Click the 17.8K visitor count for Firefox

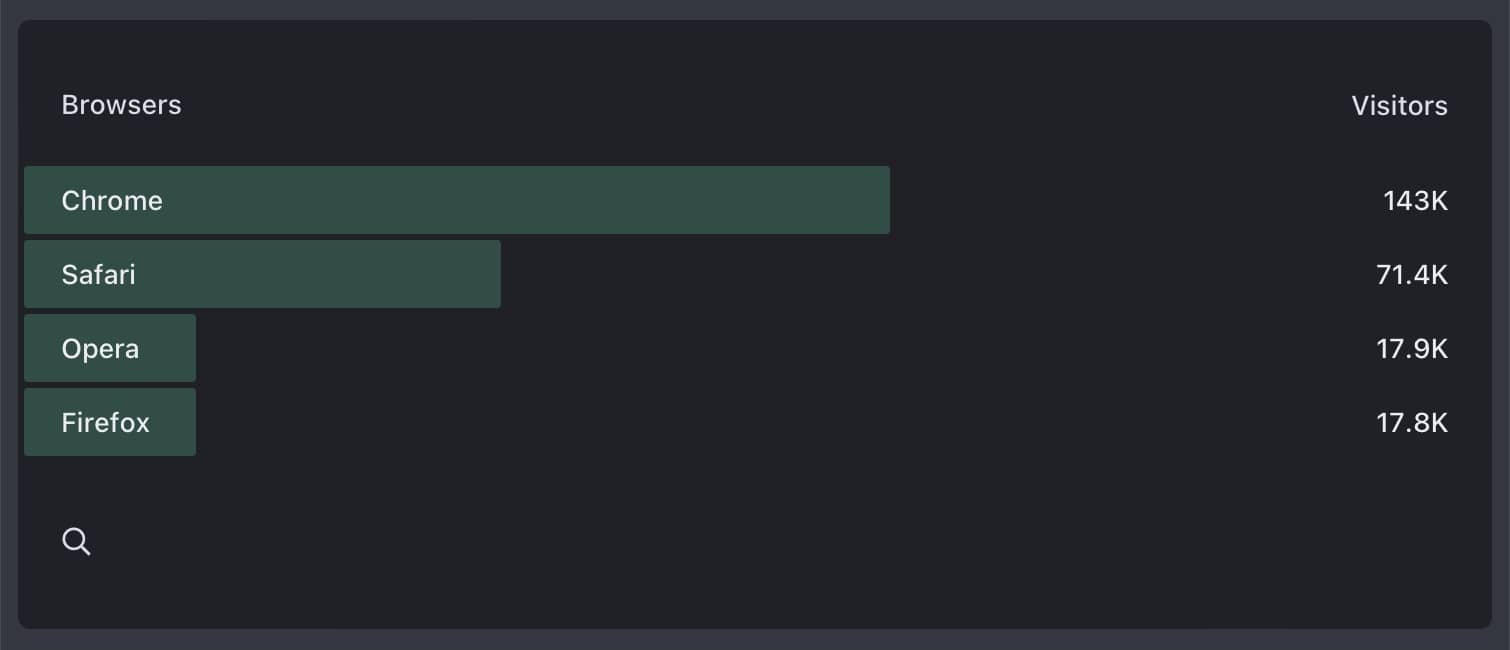pos(1414,422)
